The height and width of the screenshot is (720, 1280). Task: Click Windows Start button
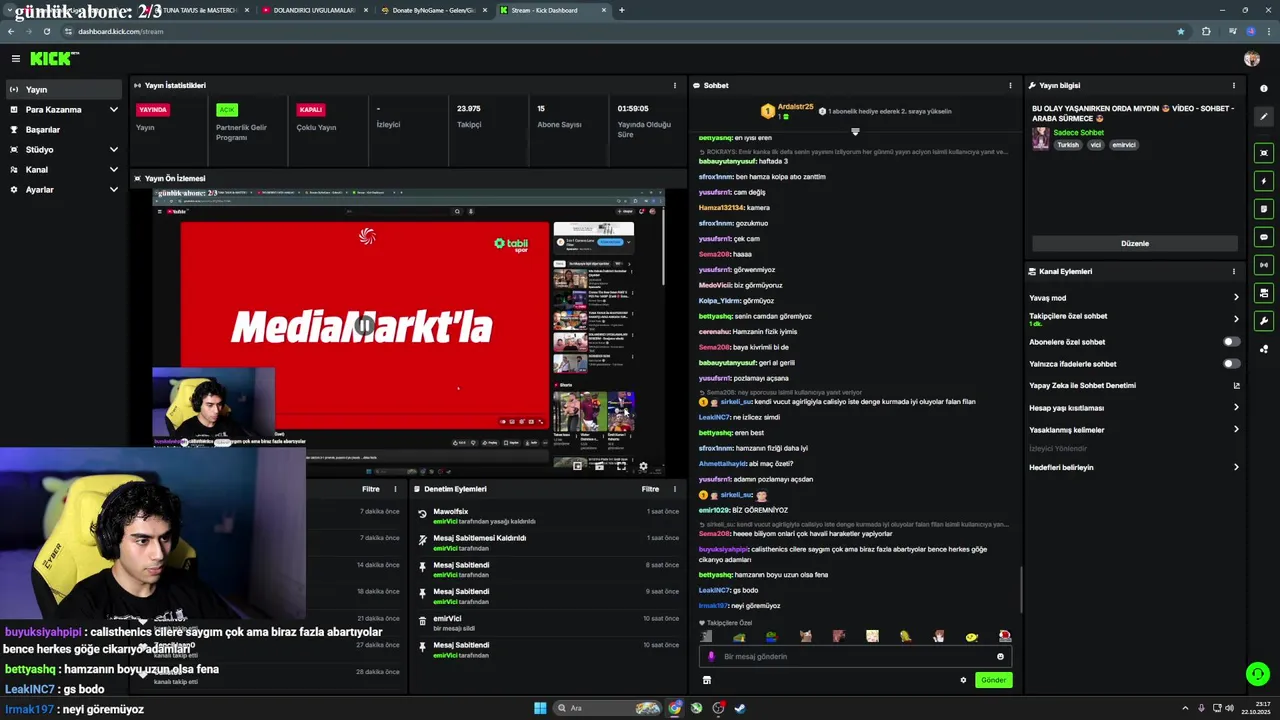click(x=540, y=708)
